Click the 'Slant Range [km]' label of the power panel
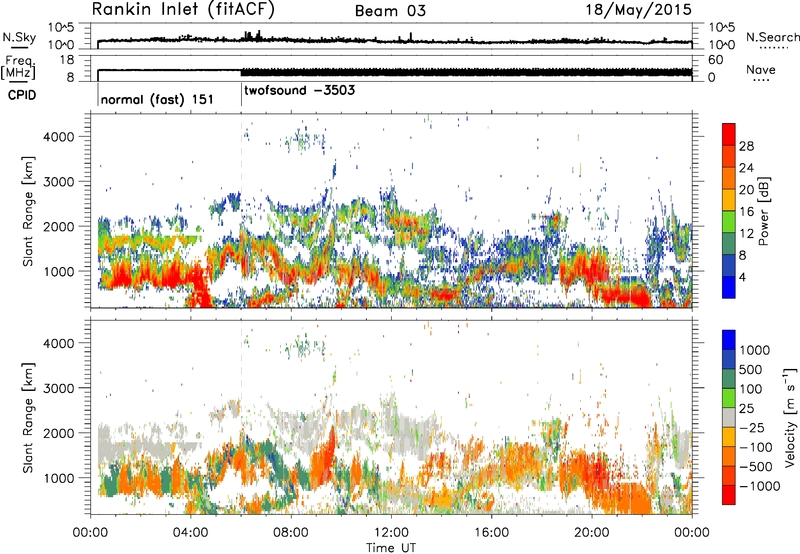The width and height of the screenshot is (800, 554). pyautogui.click(x=28, y=211)
